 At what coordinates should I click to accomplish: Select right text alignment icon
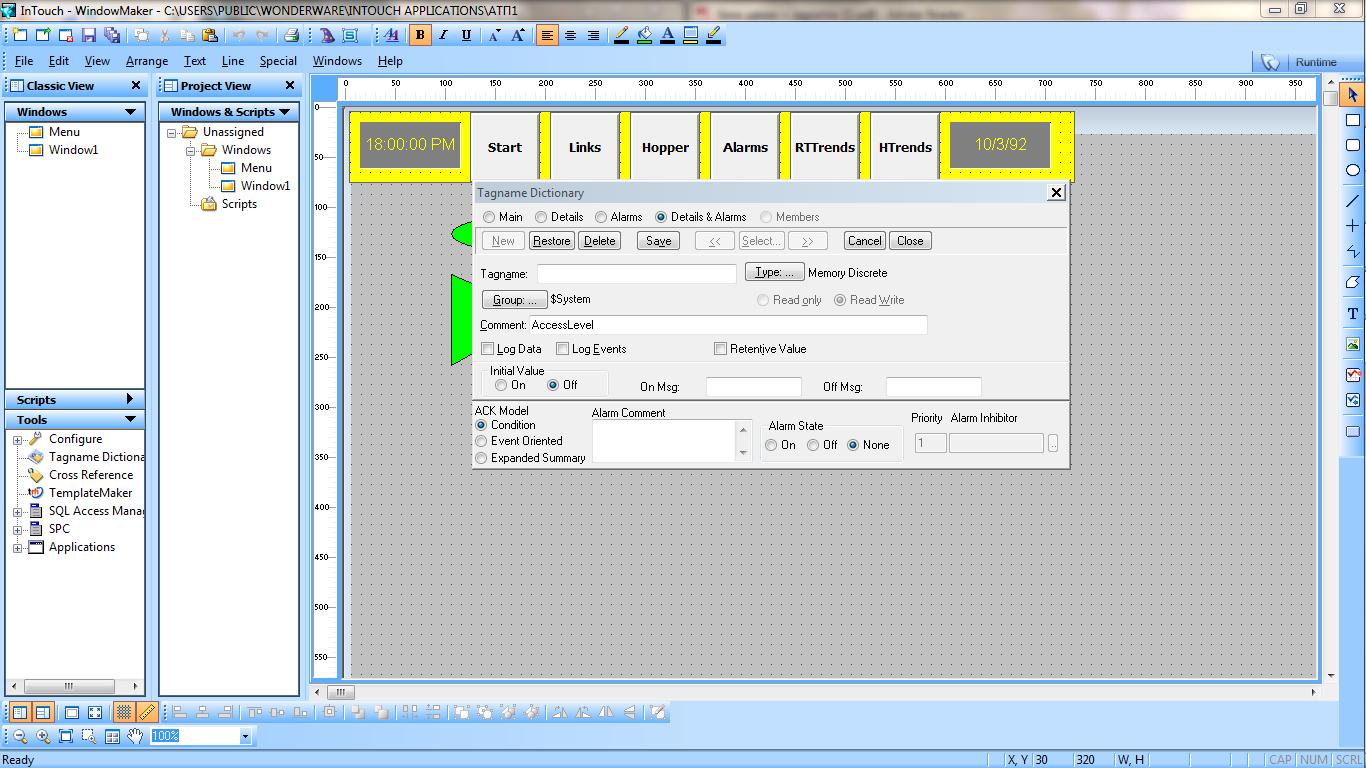point(593,35)
